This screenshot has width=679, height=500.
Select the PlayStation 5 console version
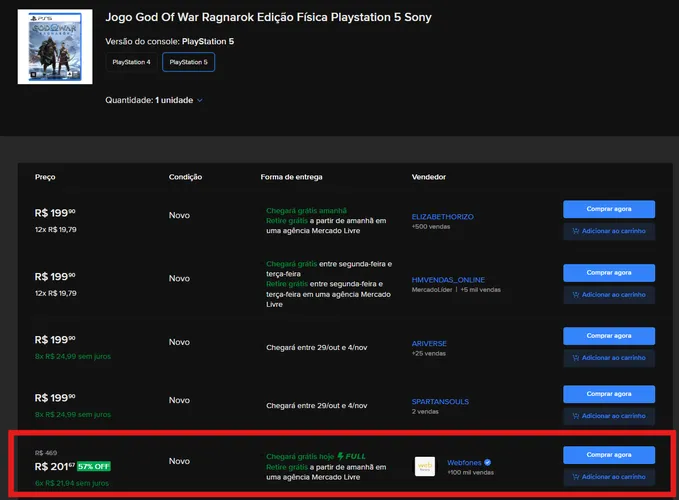click(188, 62)
